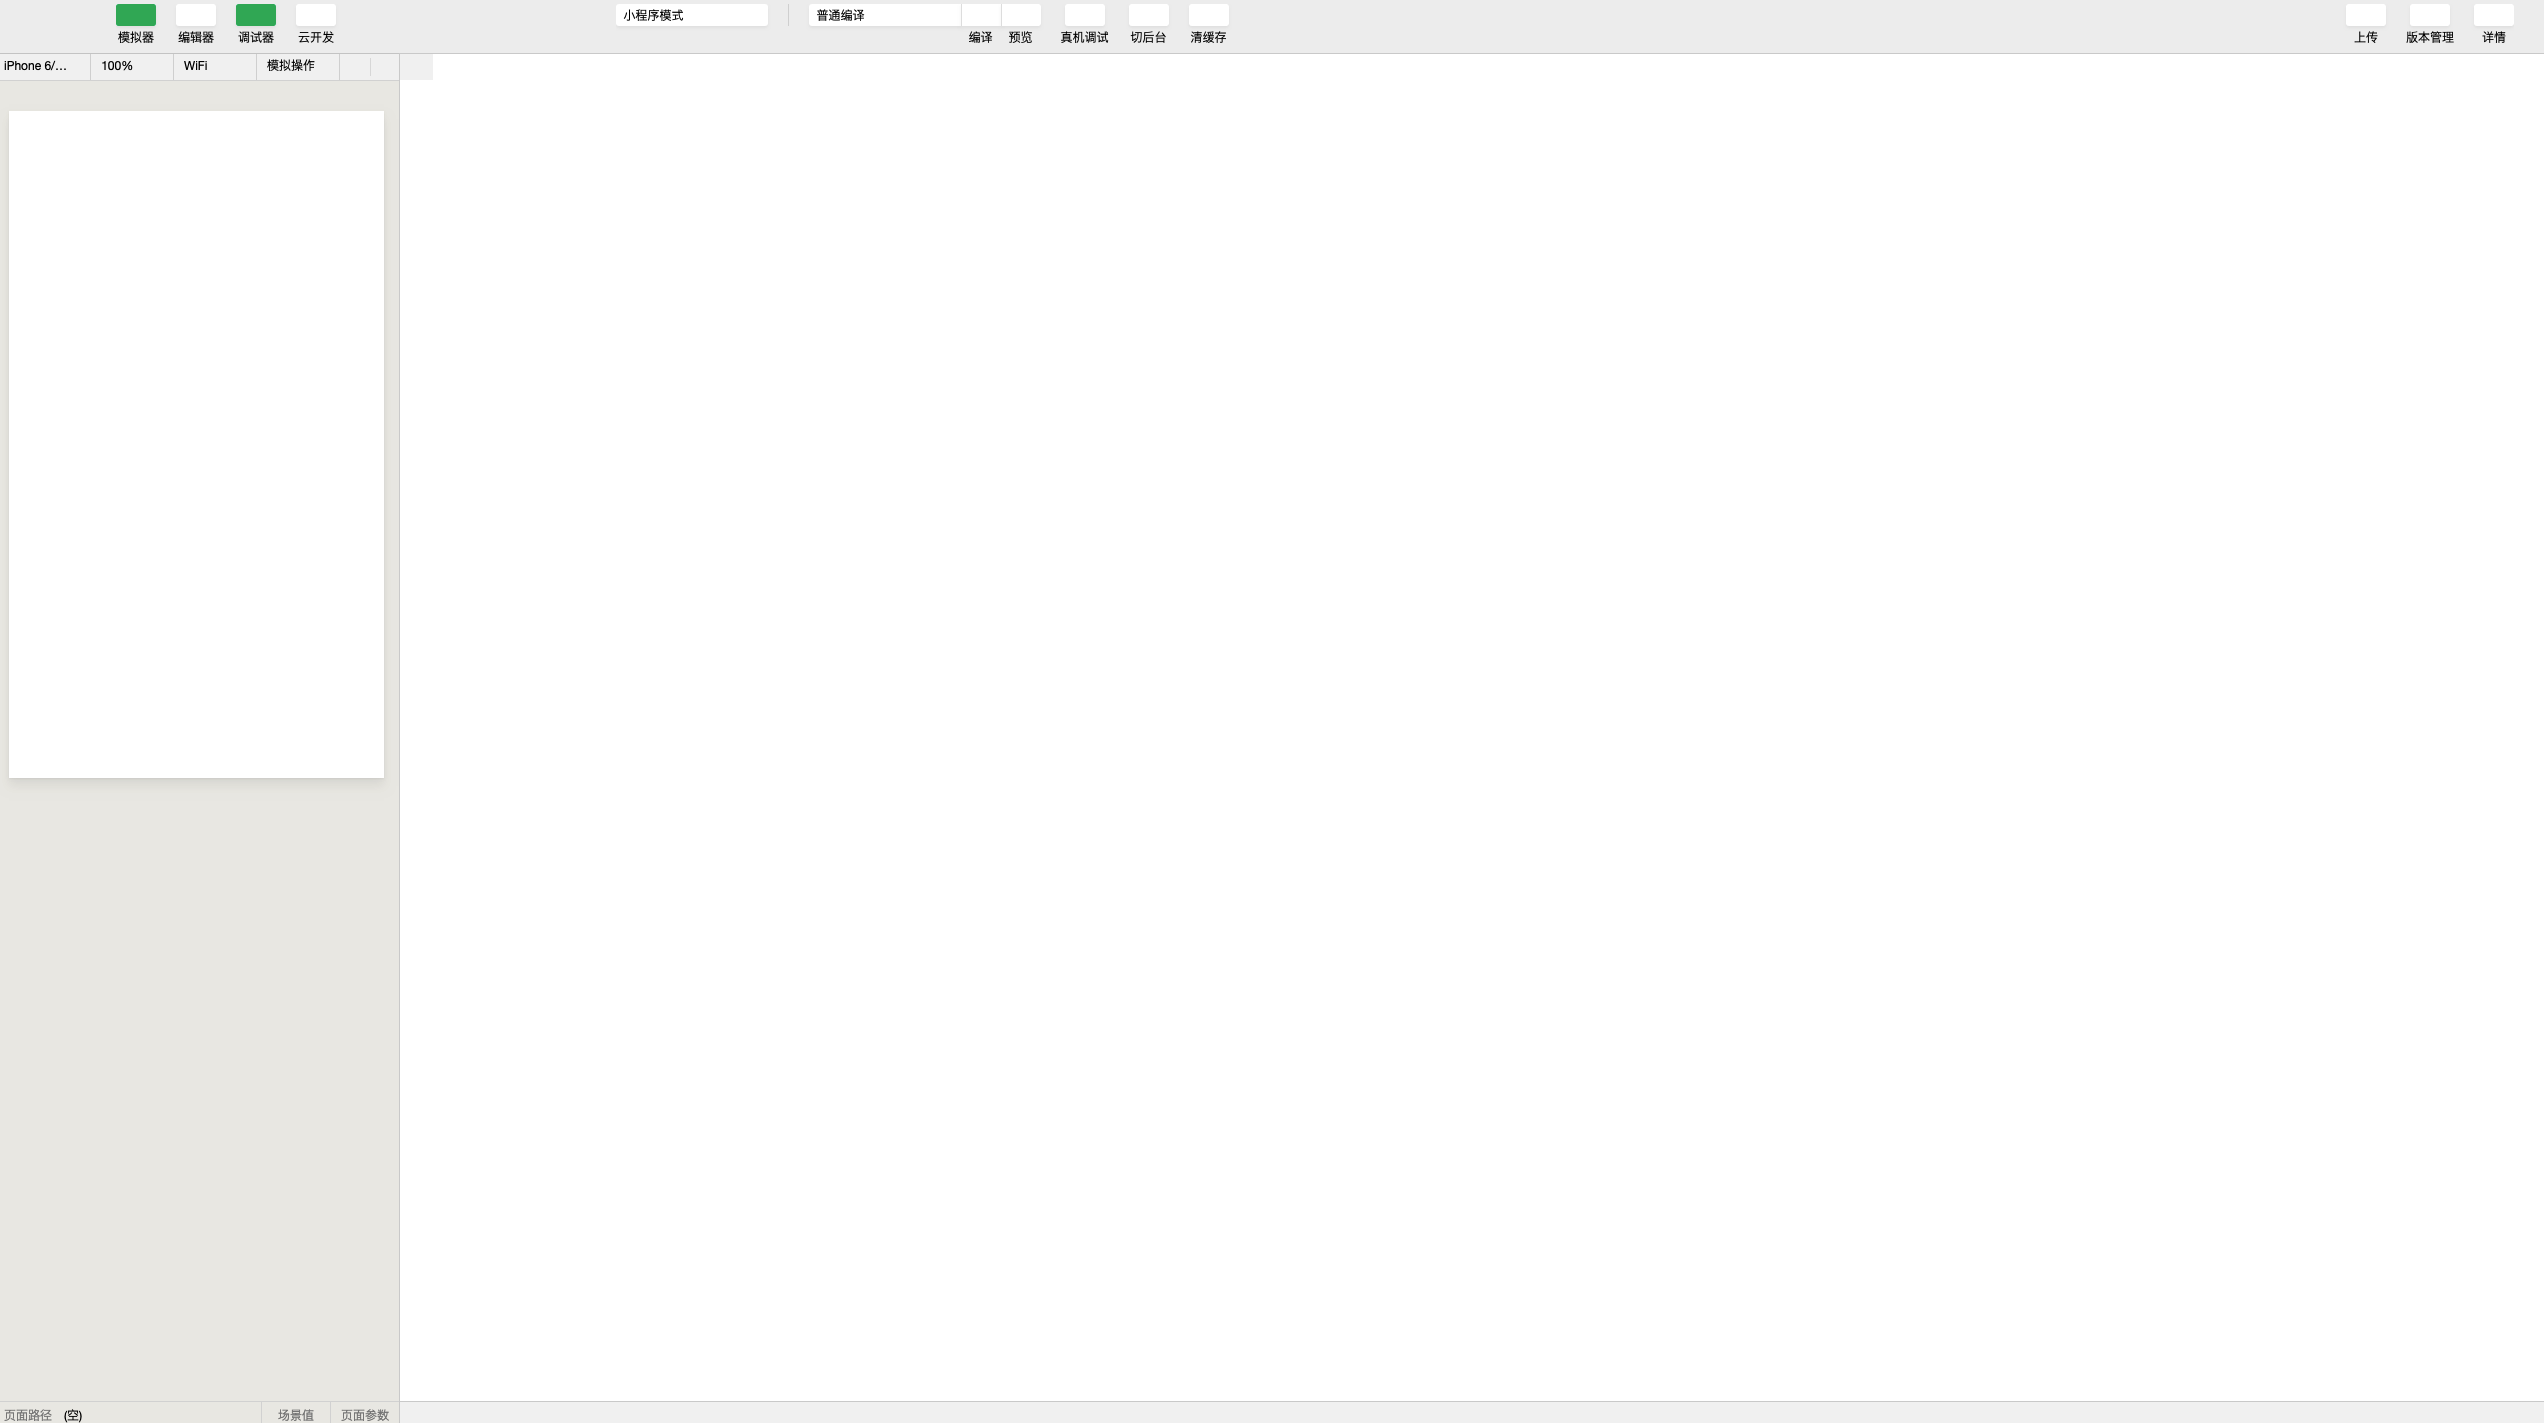Click the 页面路径 page path label
This screenshot has width=2544, height=1423.
(x=28, y=1415)
